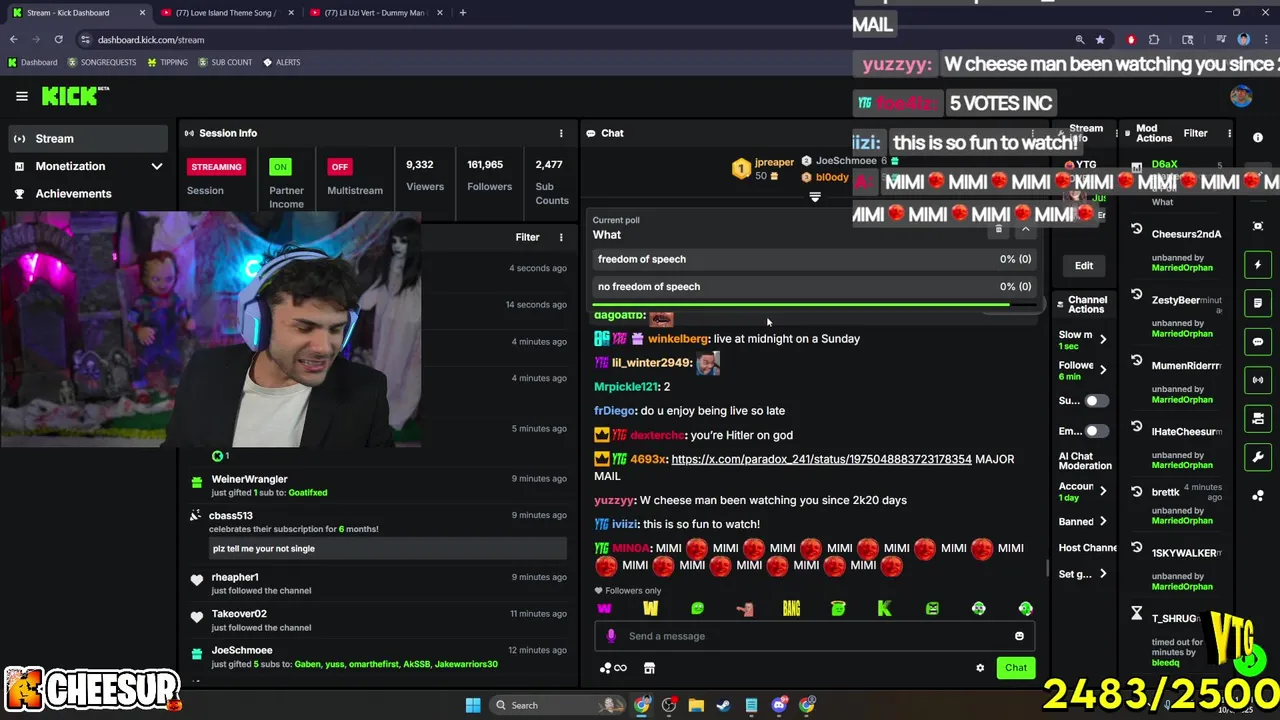Open the ALERTS bookmark
Screen dimensions: 1280x720
click(281, 62)
